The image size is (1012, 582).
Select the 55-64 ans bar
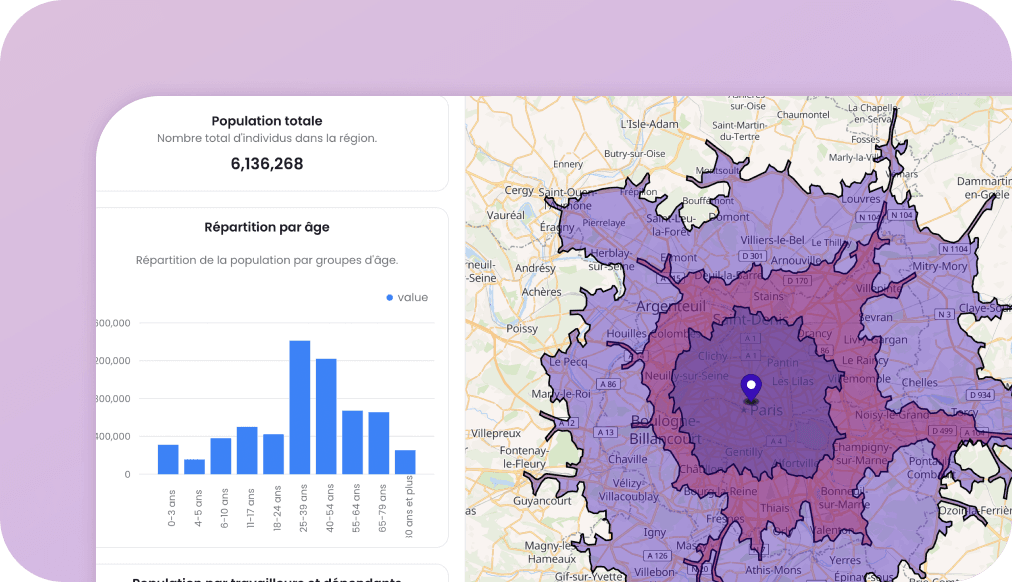352,442
